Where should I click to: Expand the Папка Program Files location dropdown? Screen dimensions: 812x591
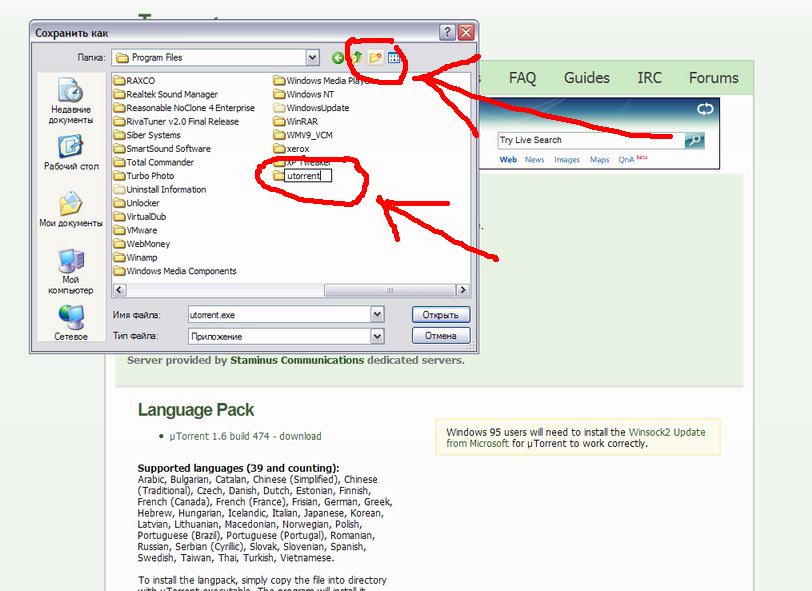tap(312, 57)
